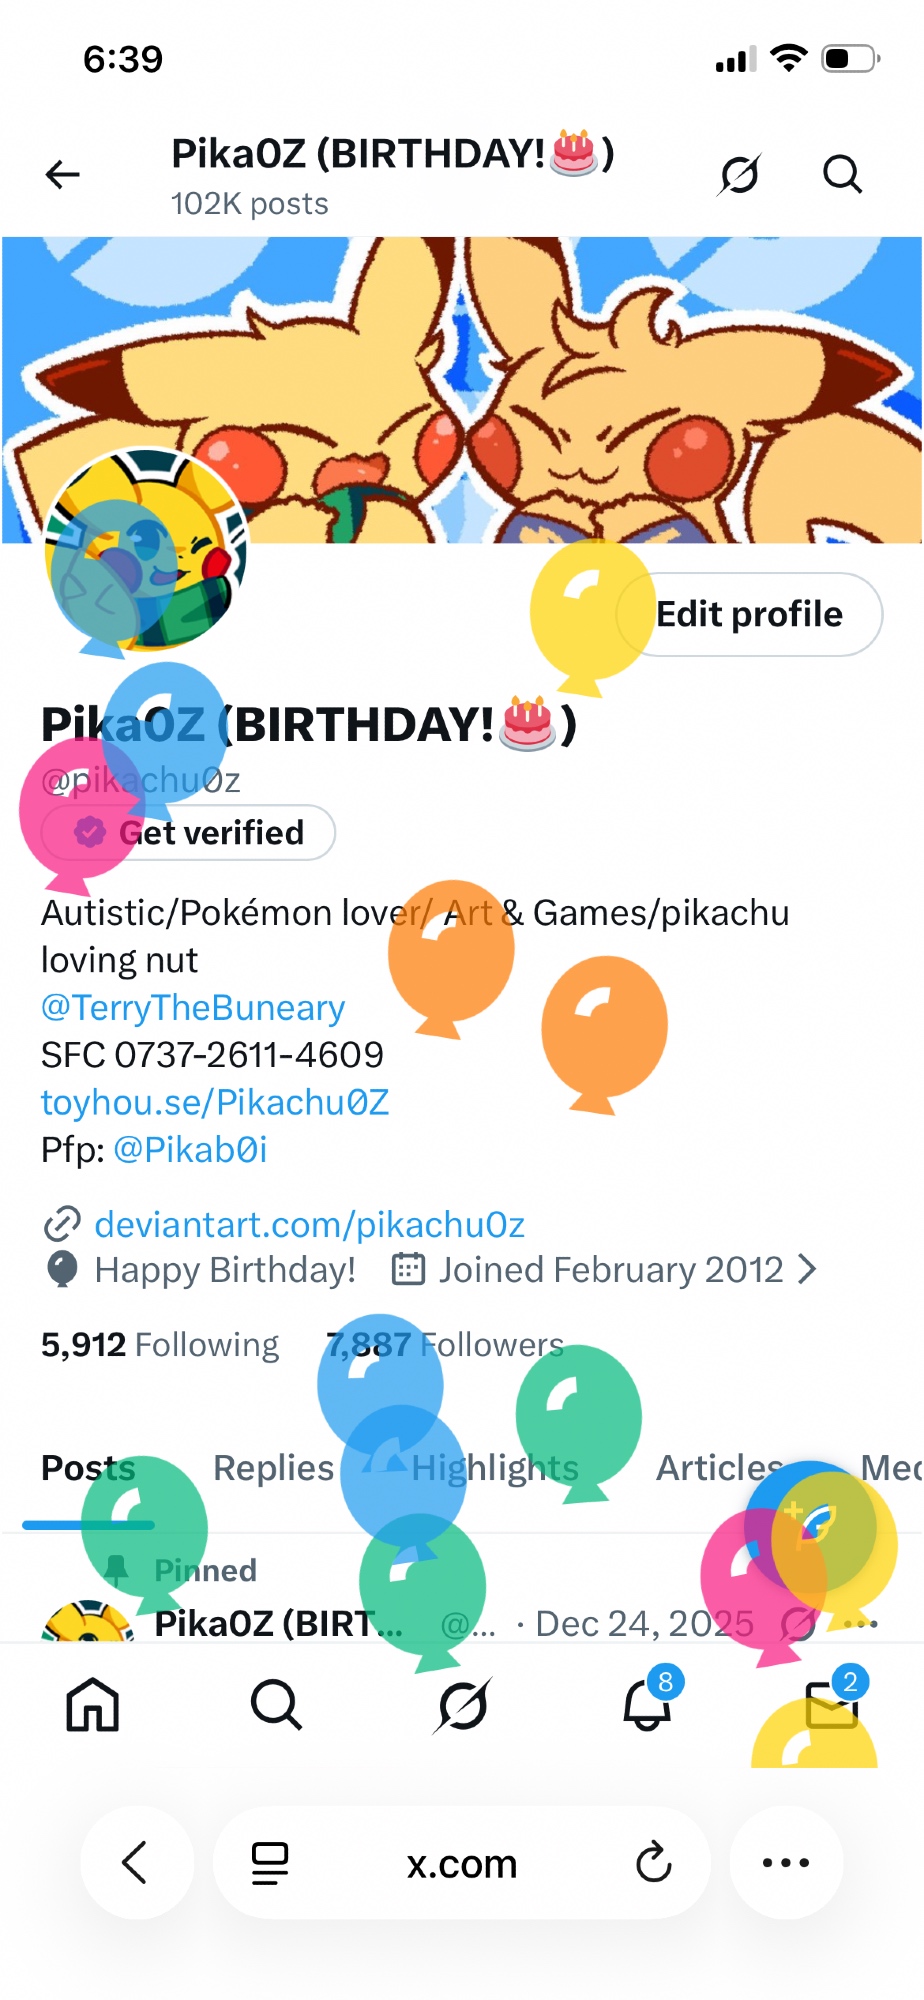This screenshot has width=924, height=2000.
Task: Switch to the Replies tab
Action: click(274, 1468)
